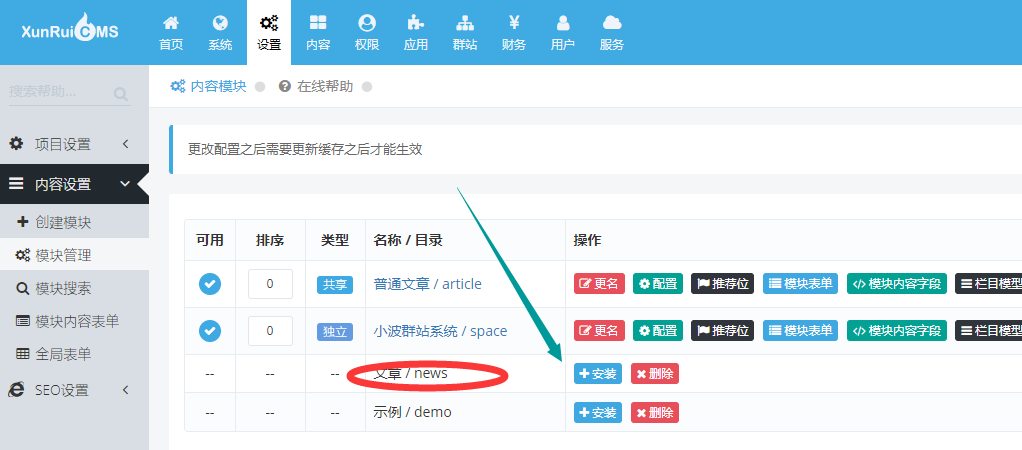This screenshot has width=1022, height=450.
Task: Expand the 项目设置 sidebar section
Action: tap(74, 144)
